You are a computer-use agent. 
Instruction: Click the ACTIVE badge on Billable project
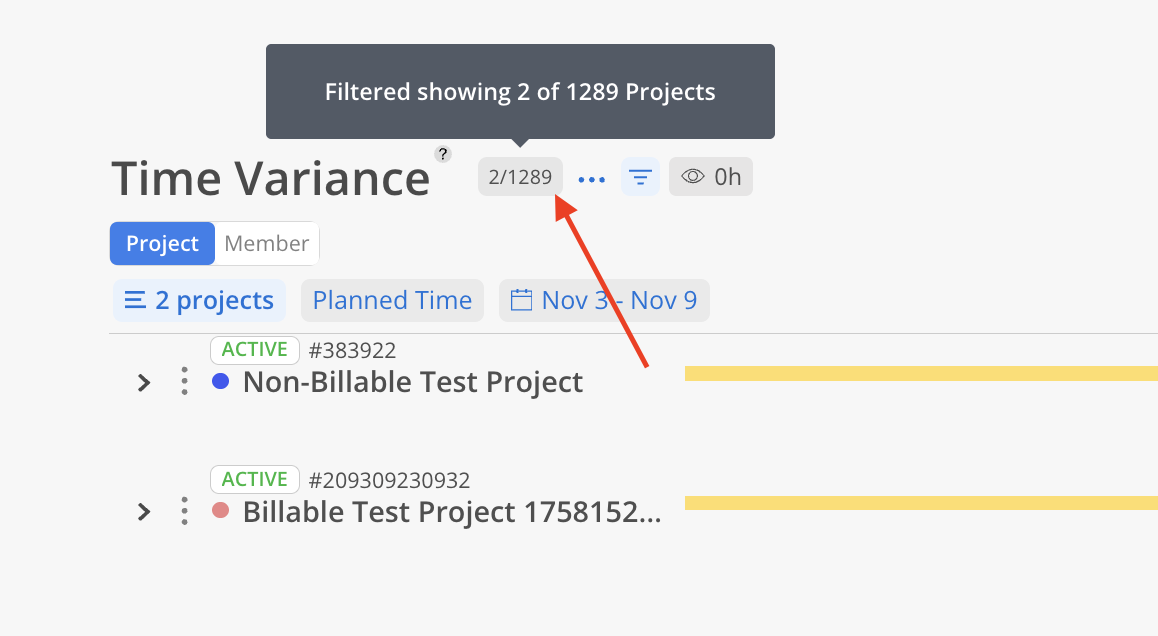click(x=254, y=479)
